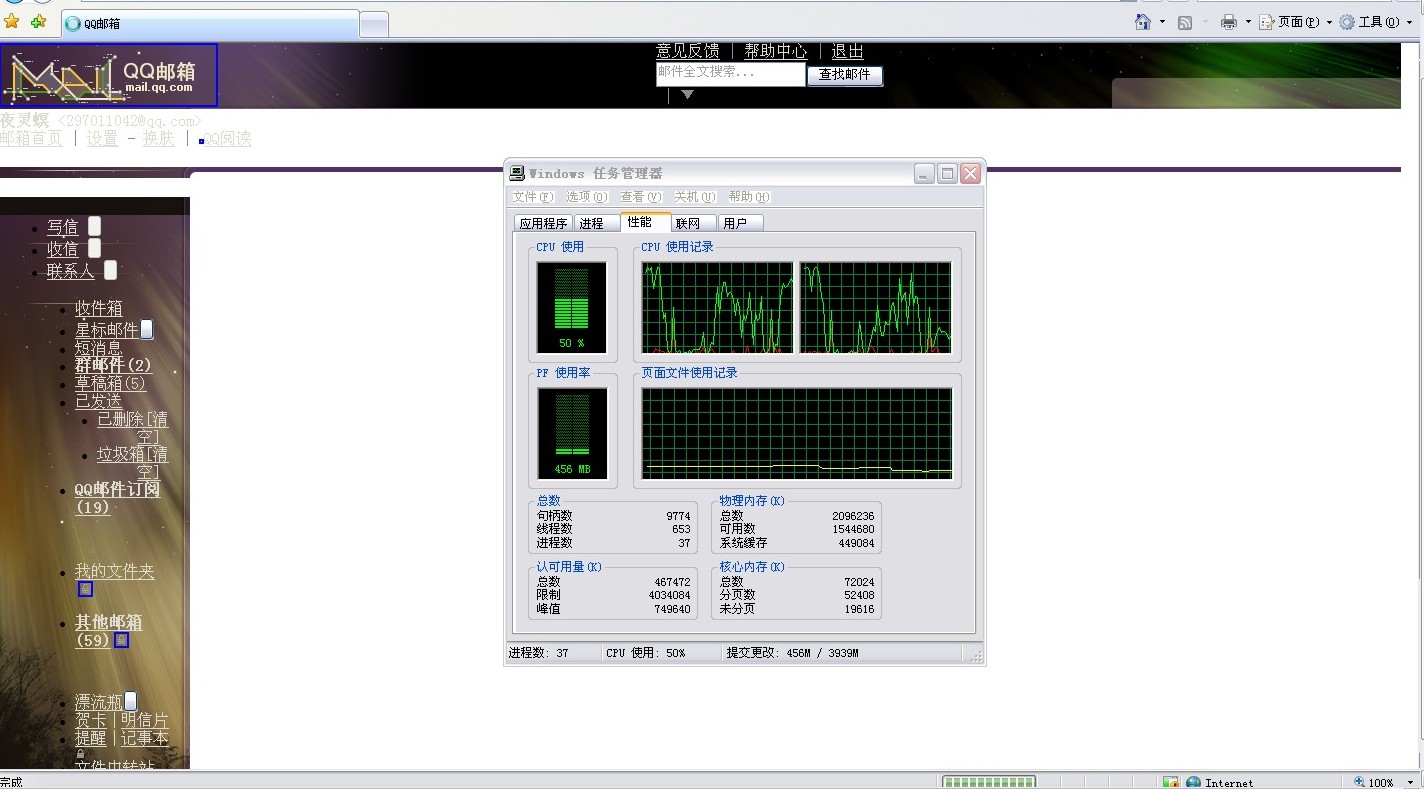Viewport: 1424px width, 789px height.
Task: Expand the triangle below the mail search box
Action: (x=687, y=95)
